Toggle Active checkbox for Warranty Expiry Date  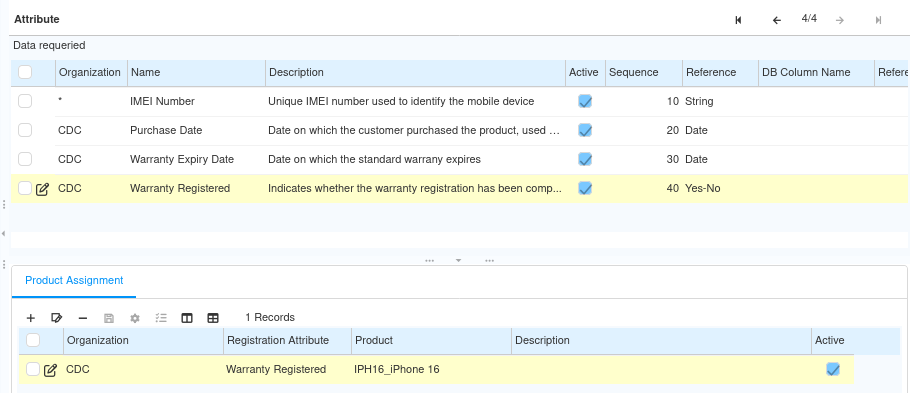click(x=585, y=160)
